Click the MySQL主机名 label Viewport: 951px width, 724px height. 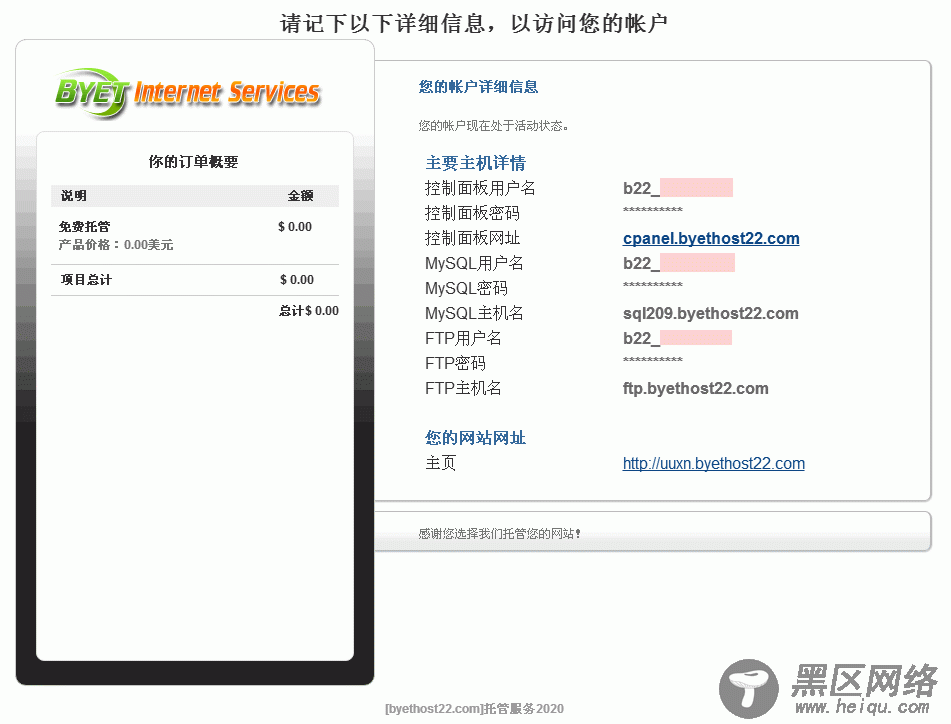point(474,313)
